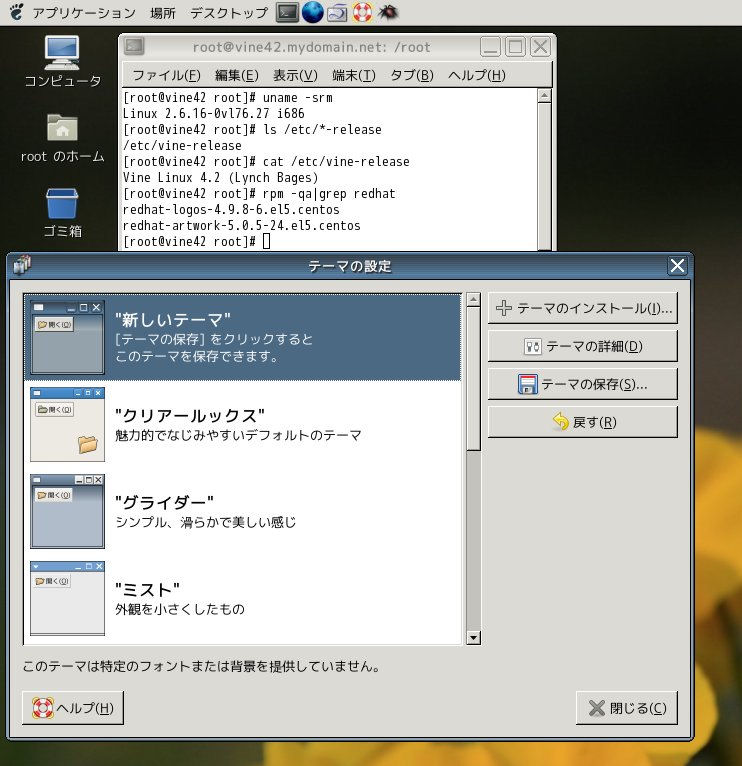The height and width of the screenshot is (766, 742).
Task: Click テーマの保存(S)... button
Action: click(x=583, y=384)
